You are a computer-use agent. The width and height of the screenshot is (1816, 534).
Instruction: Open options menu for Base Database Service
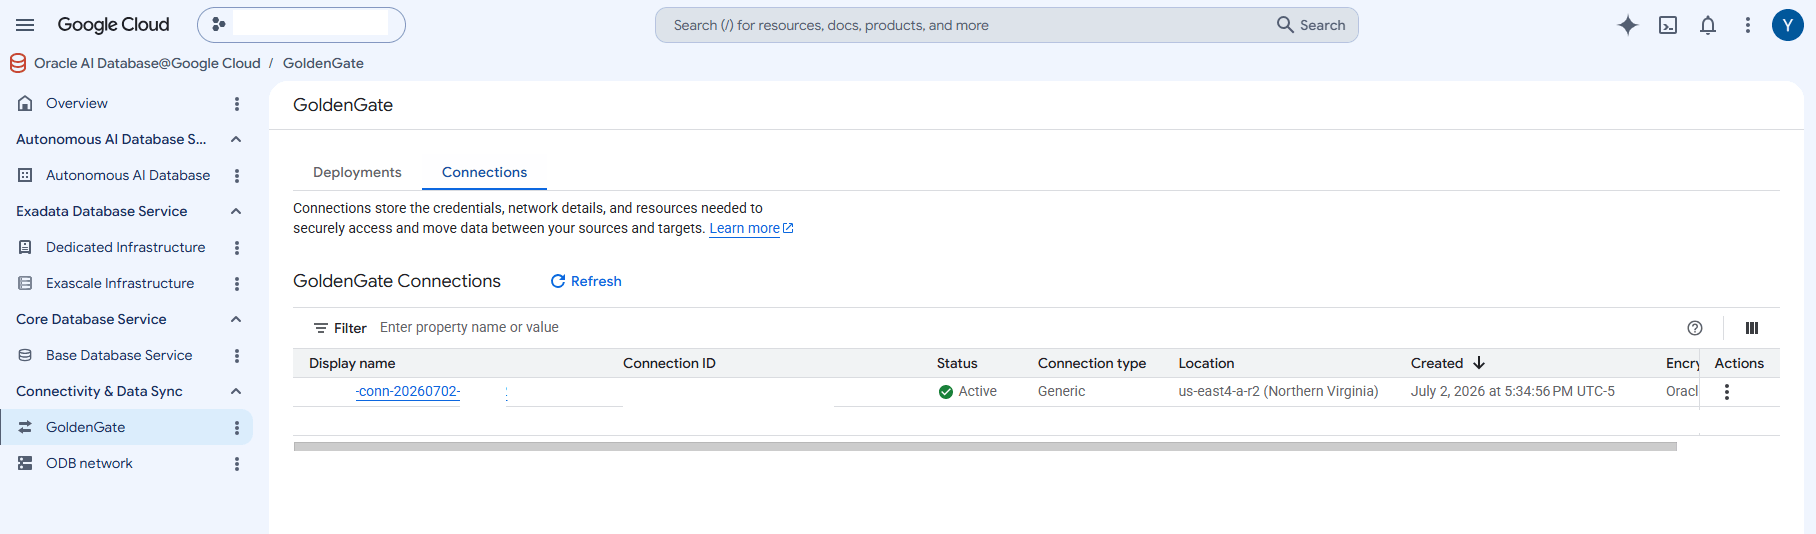(x=237, y=355)
